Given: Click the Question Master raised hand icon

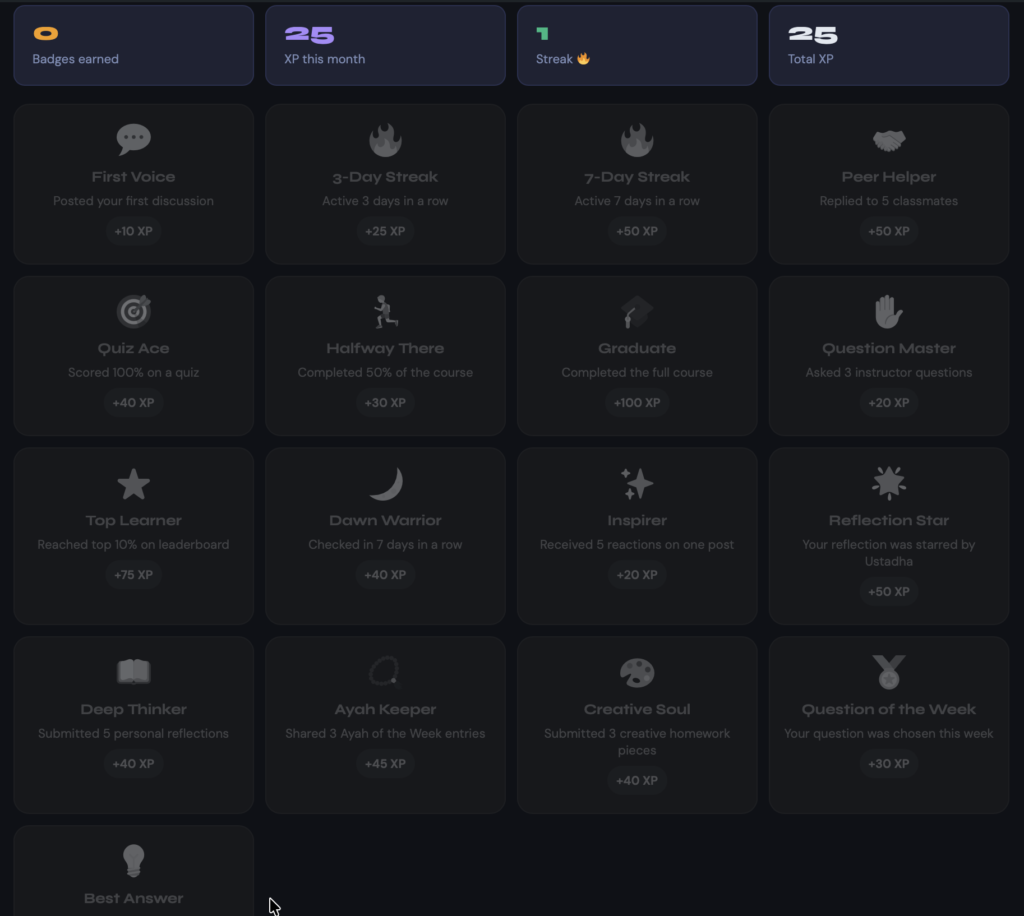Looking at the screenshot, I should pyautogui.click(x=889, y=311).
